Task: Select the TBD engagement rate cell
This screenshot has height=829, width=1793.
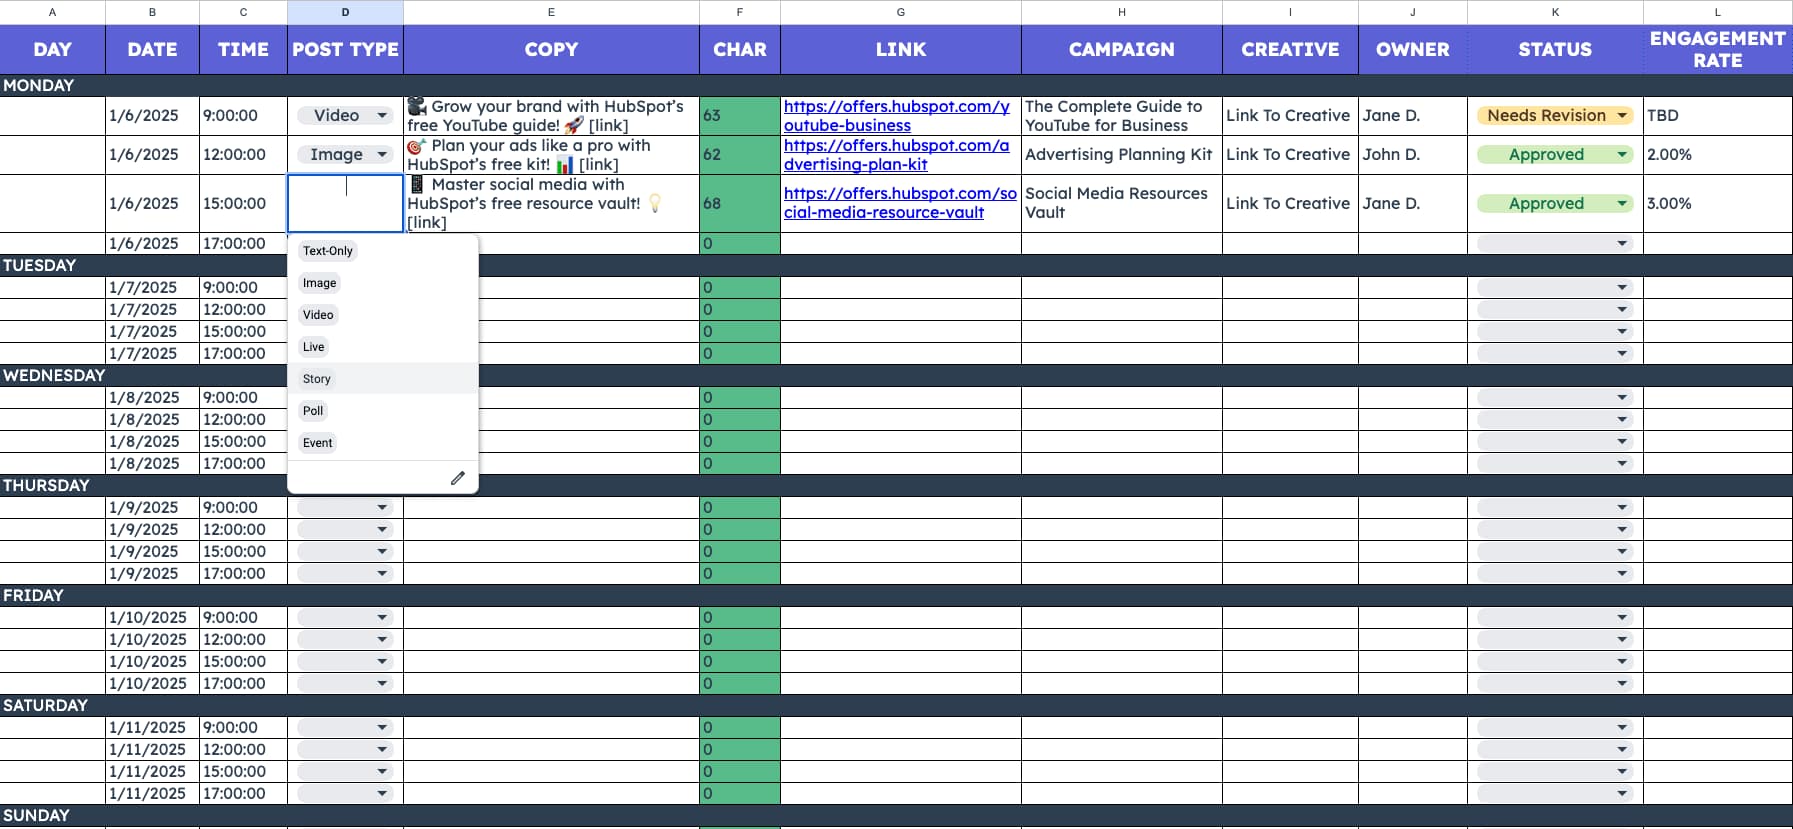Action: [x=1716, y=116]
